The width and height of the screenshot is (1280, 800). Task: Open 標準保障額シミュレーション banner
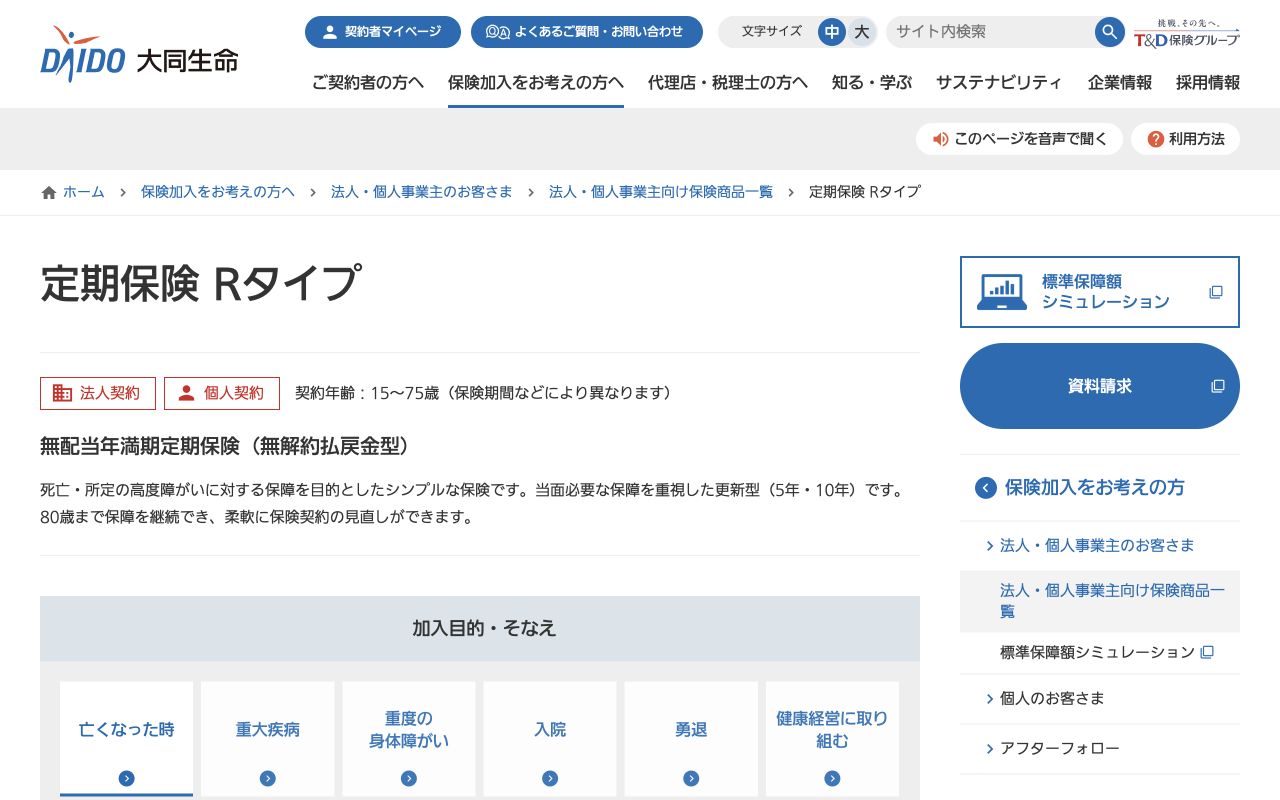pos(1100,292)
